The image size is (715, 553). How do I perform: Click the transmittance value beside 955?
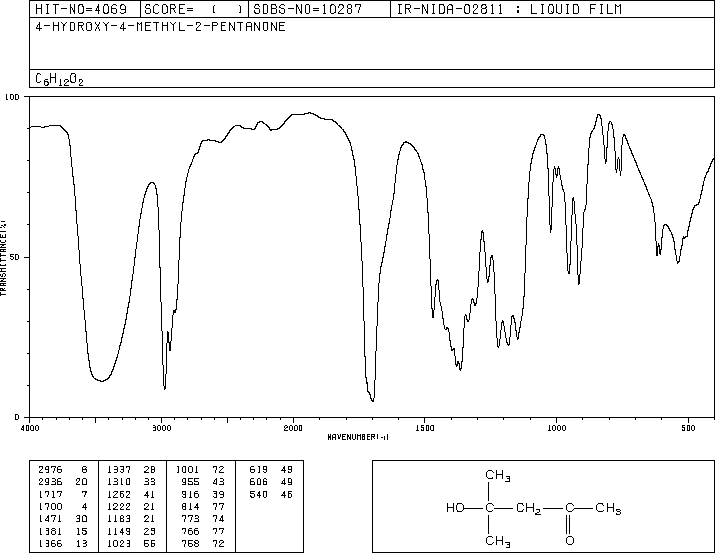point(219,482)
